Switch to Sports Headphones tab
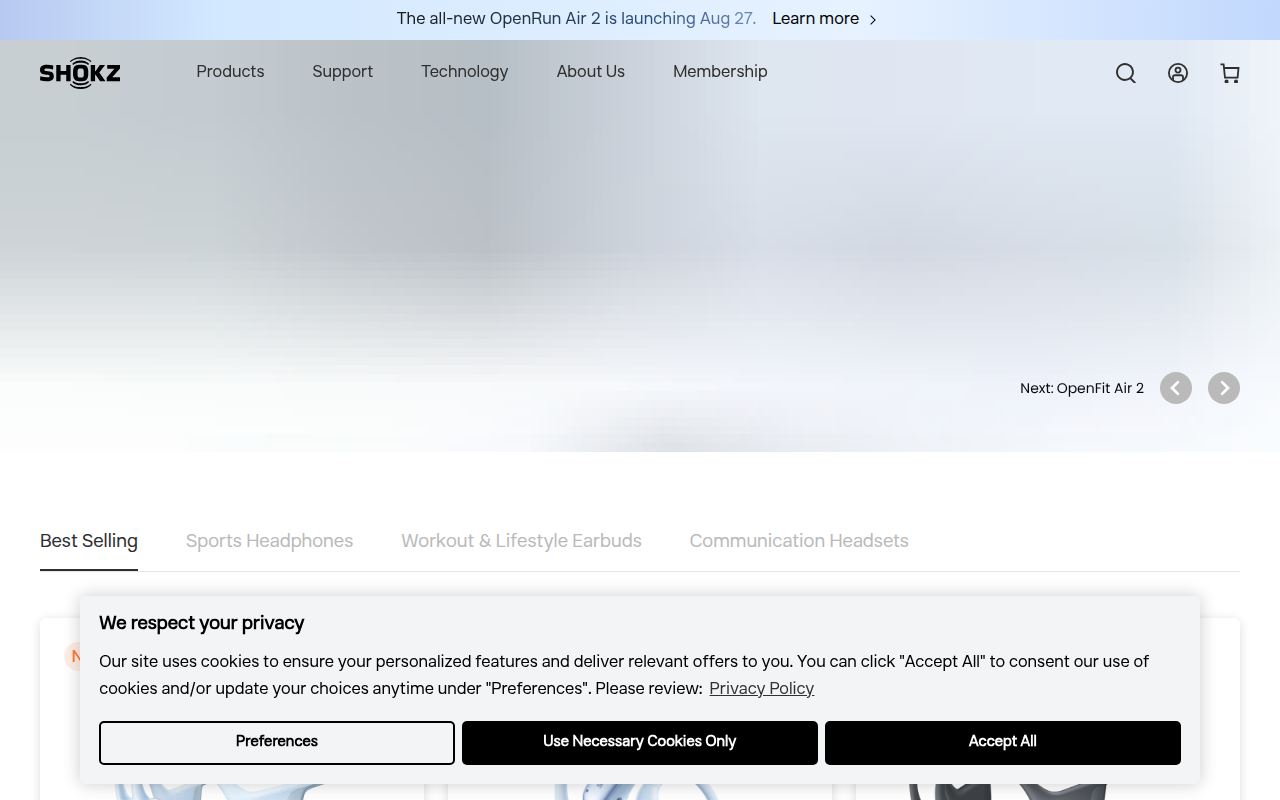Screen dimensions: 1280x800 (270, 541)
